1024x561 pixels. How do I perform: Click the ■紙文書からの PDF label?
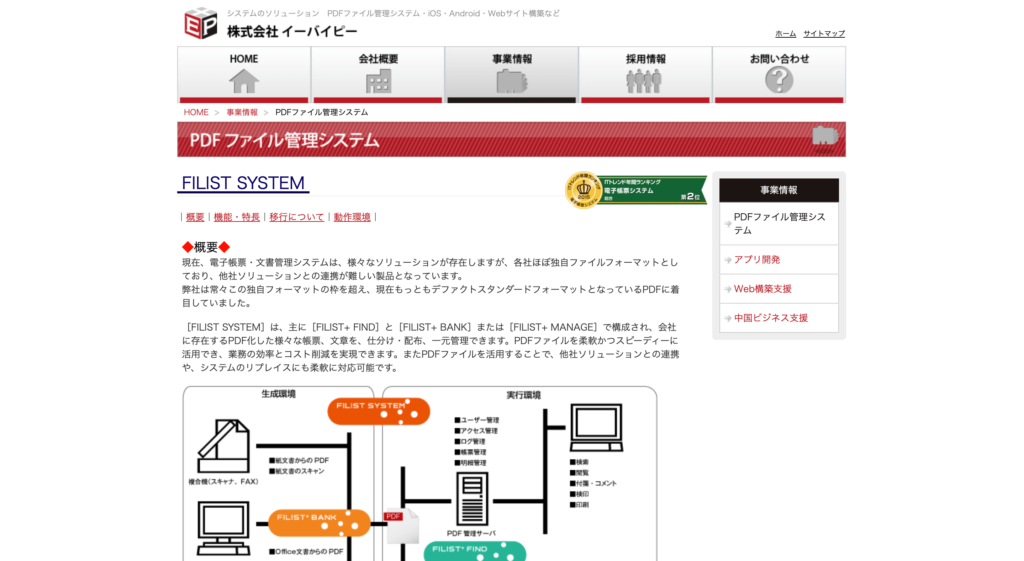[x=299, y=460]
